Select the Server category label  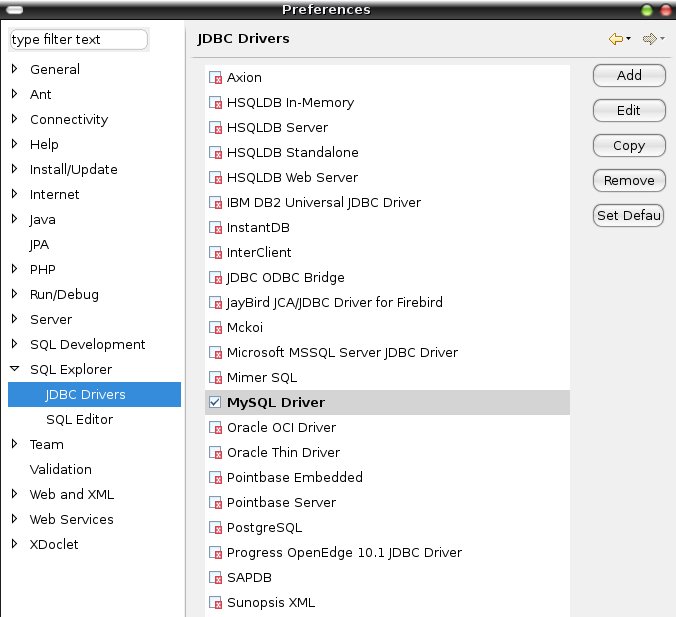[x=51, y=319]
